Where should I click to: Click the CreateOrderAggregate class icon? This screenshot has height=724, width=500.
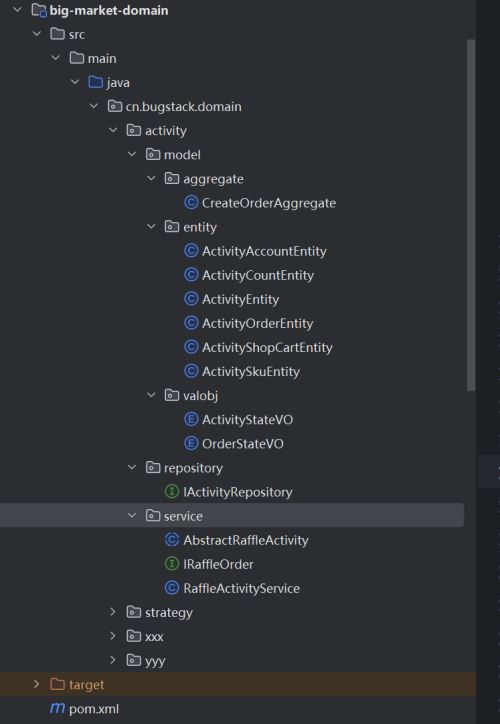[191, 202]
